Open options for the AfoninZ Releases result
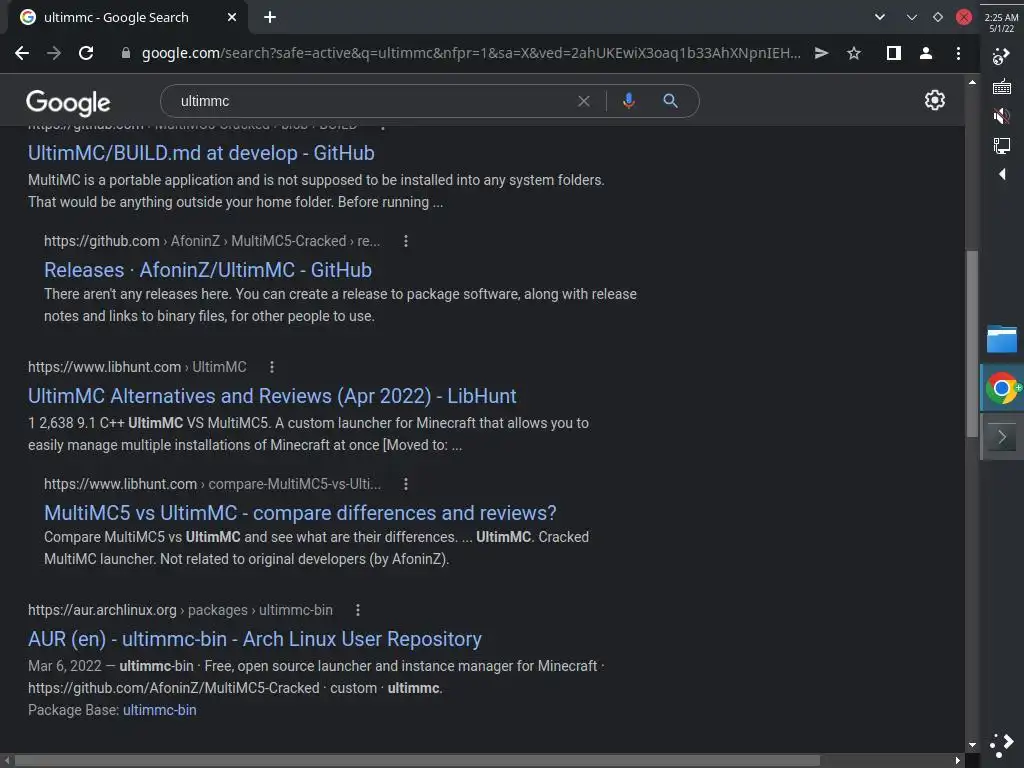 tap(406, 241)
